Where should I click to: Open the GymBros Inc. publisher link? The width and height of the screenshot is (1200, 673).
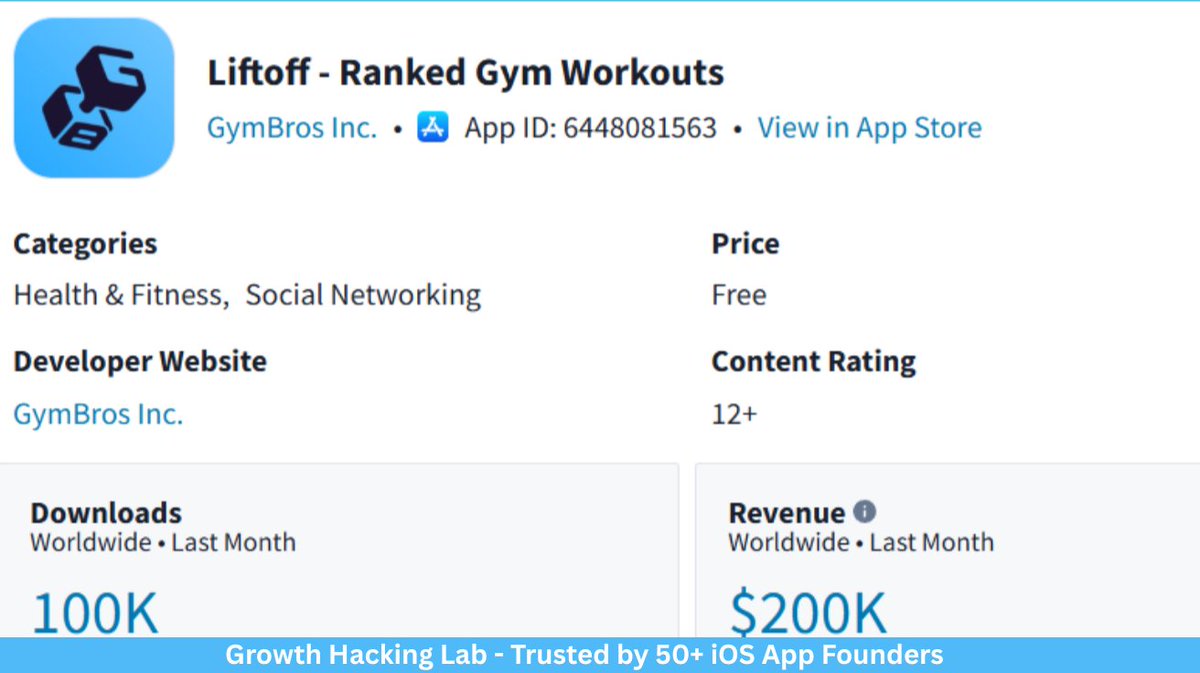[292, 128]
